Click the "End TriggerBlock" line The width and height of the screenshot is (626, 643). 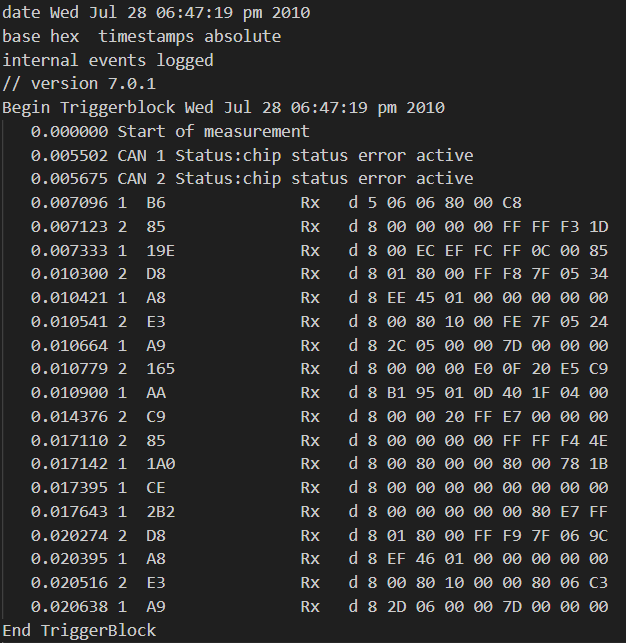79,630
